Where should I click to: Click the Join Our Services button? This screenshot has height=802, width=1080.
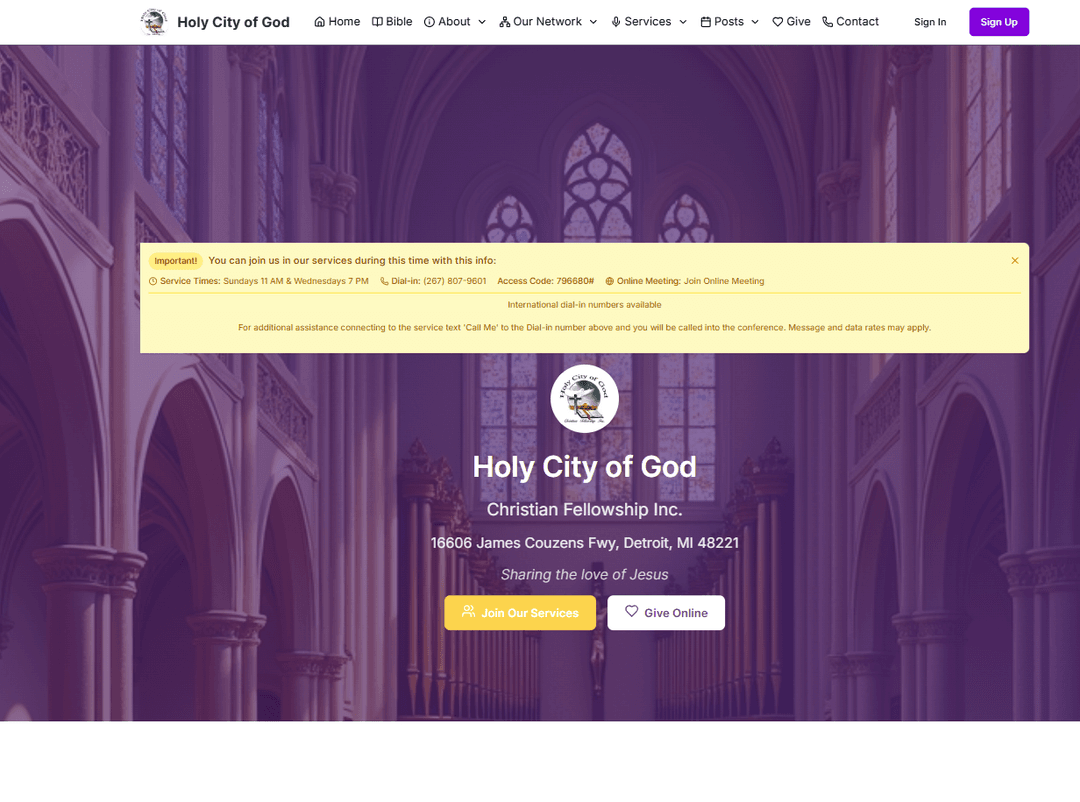pyautogui.click(x=520, y=612)
